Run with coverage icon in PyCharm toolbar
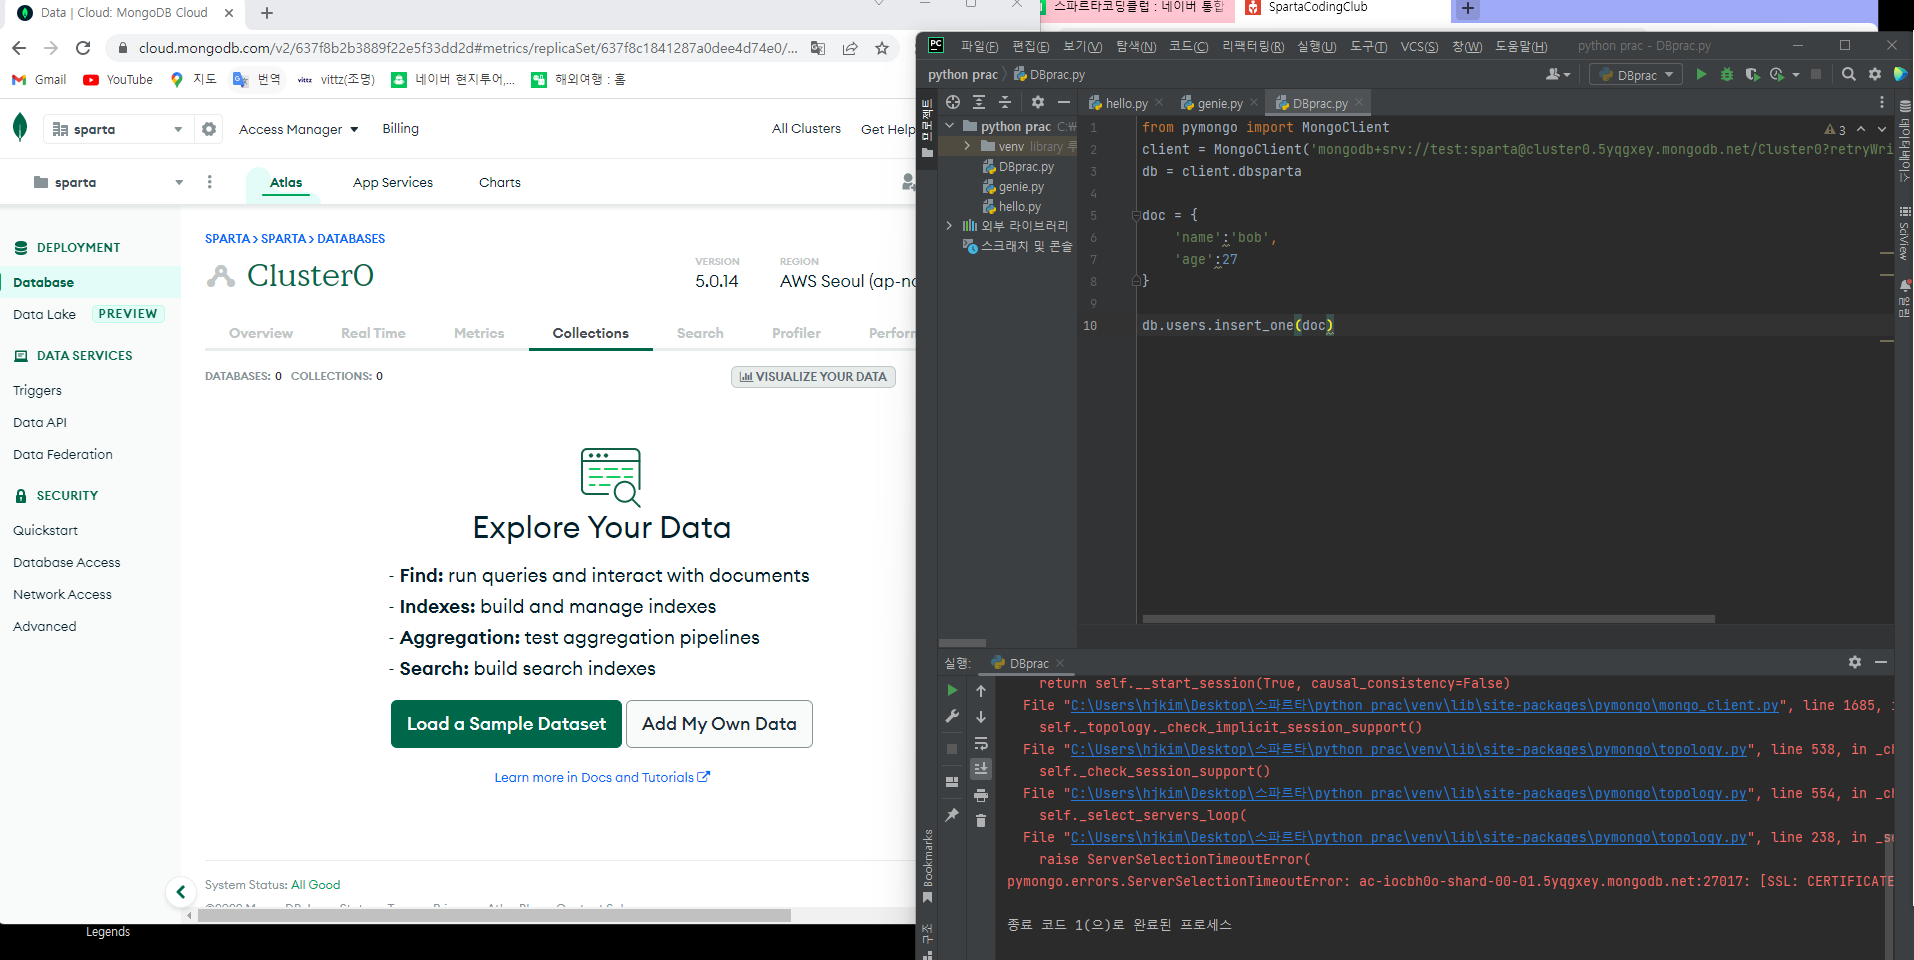 click(1752, 74)
